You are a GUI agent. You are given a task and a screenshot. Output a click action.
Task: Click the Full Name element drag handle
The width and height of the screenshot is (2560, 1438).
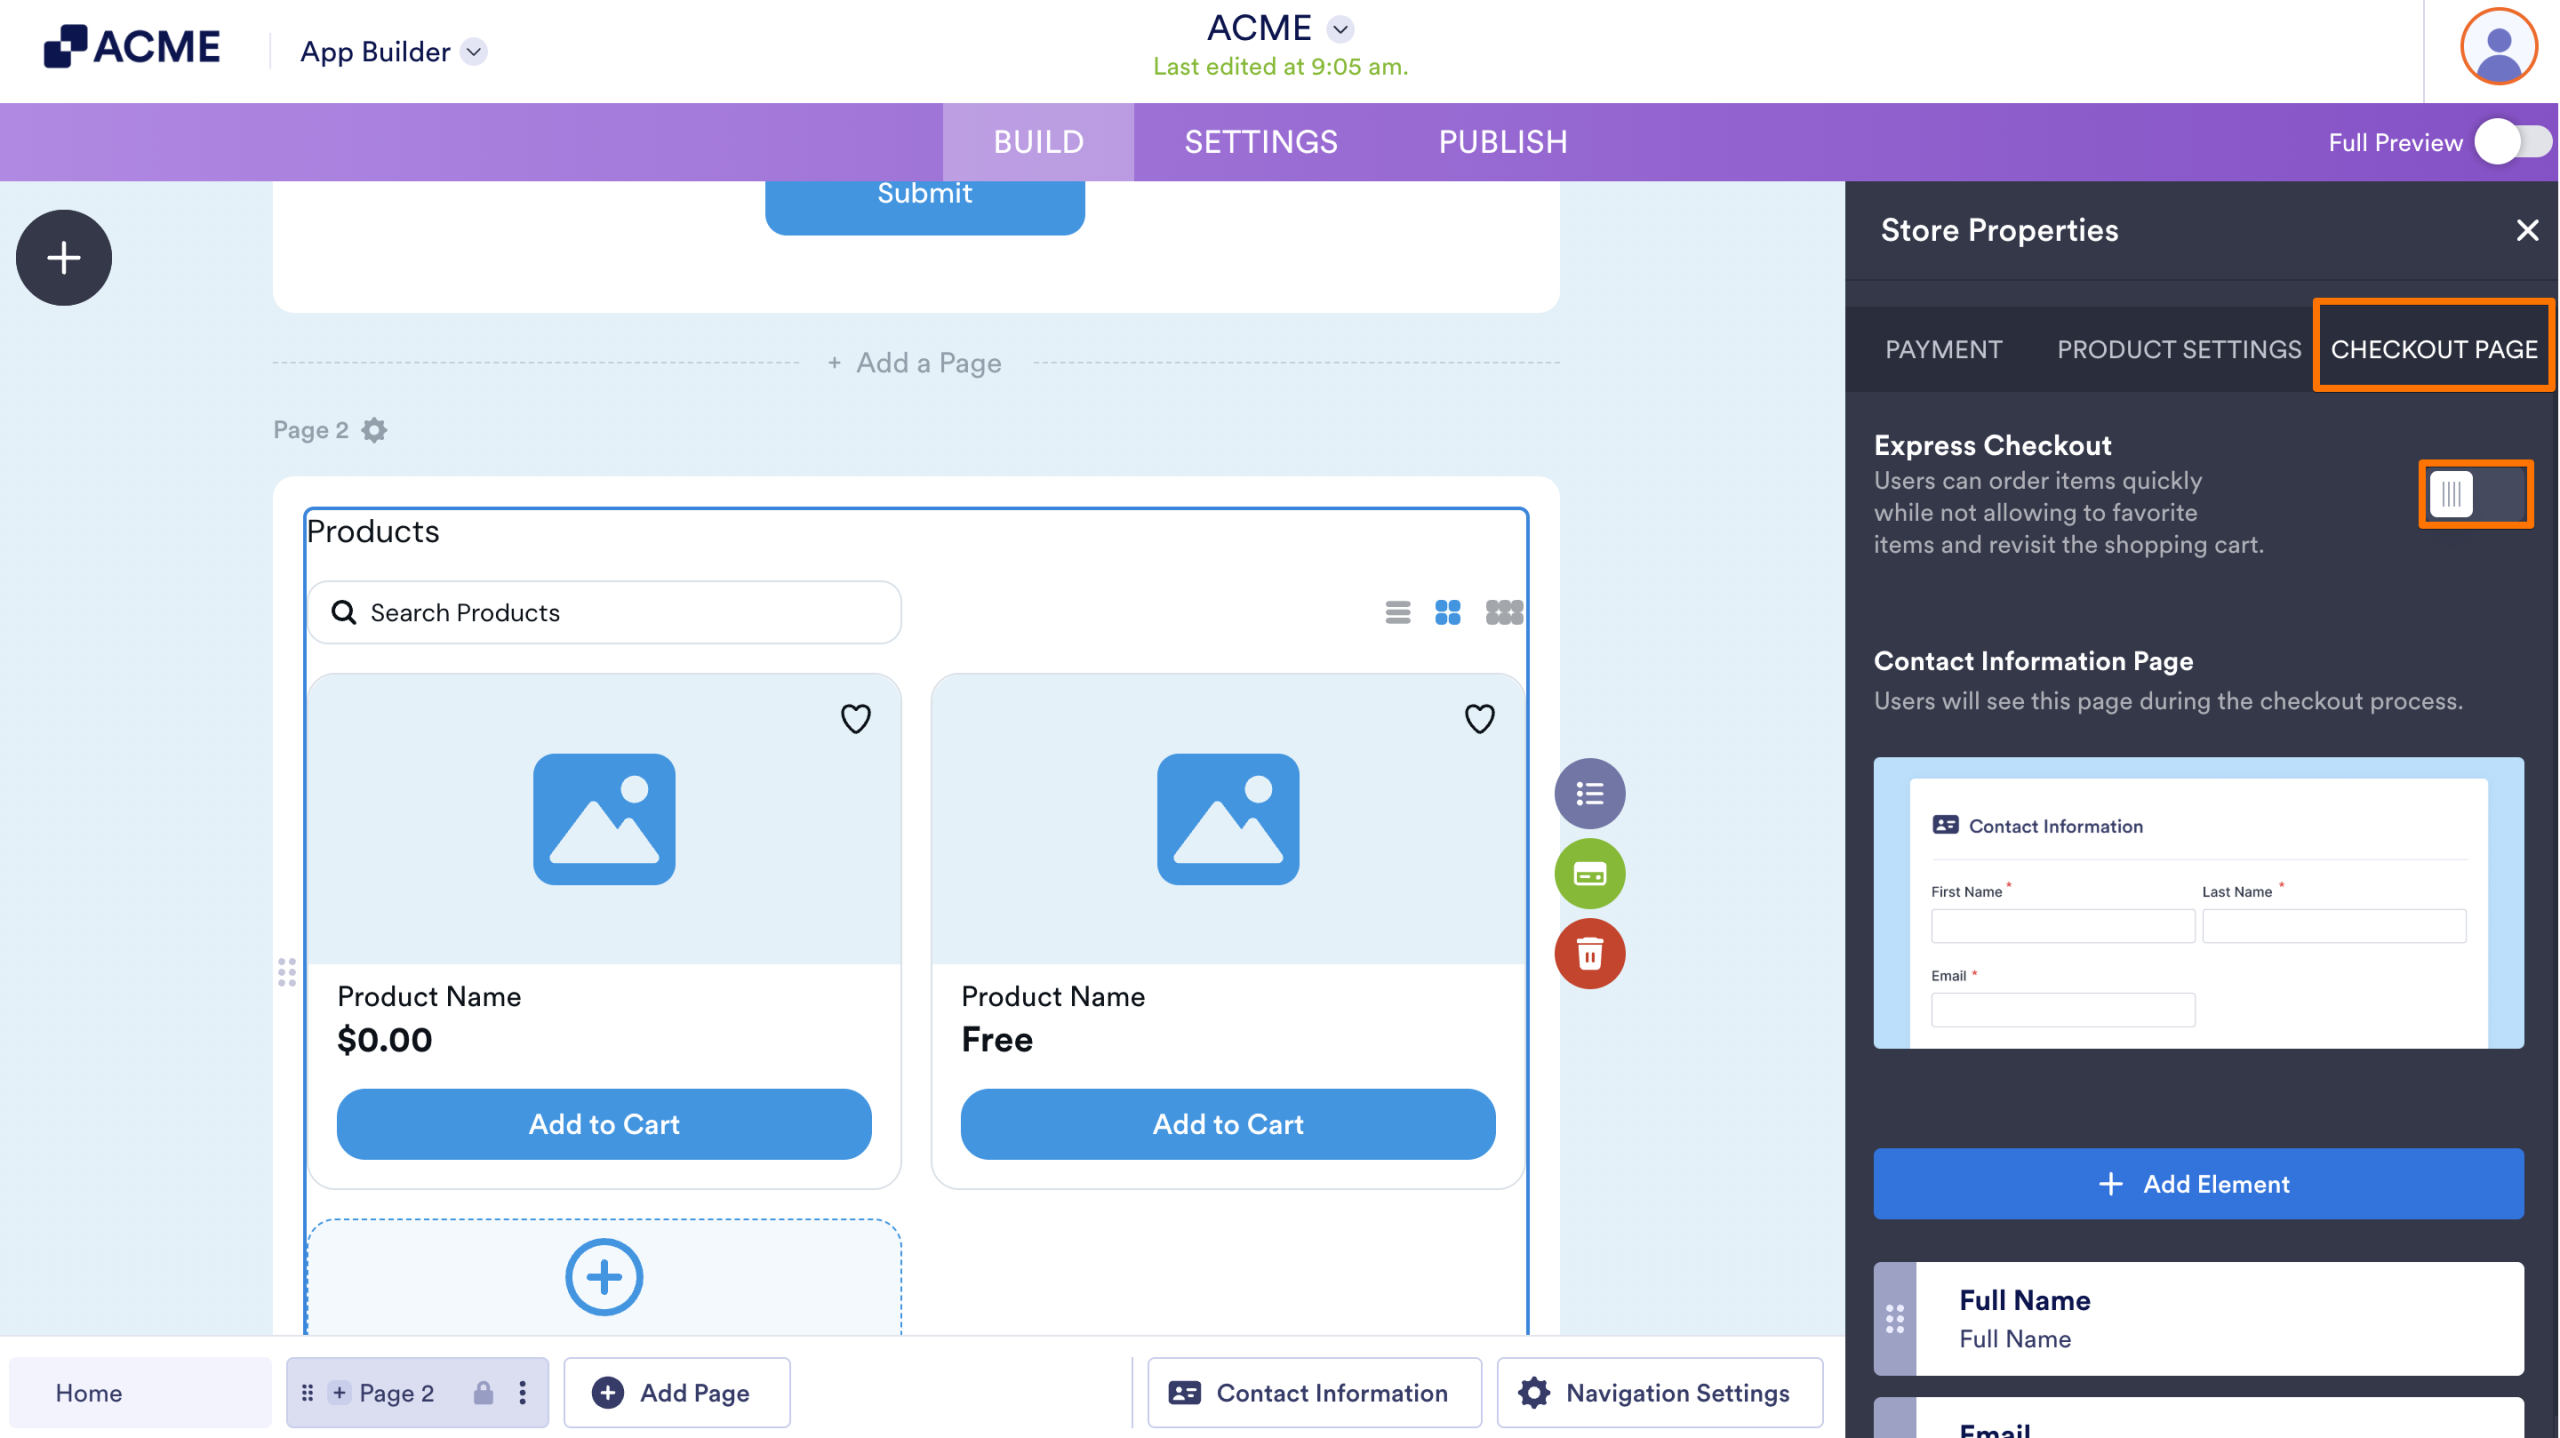pyautogui.click(x=1894, y=1319)
